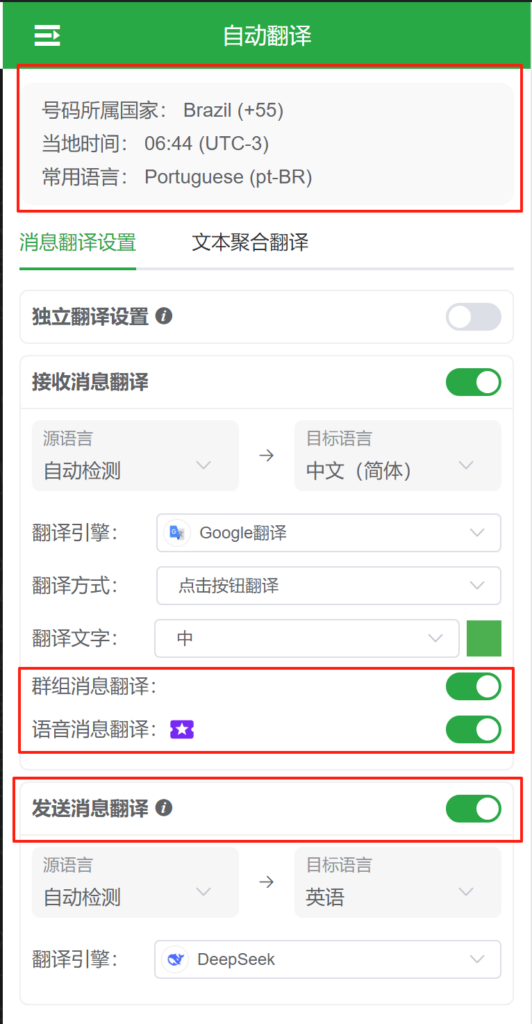Pick the green translation text color swatch
532x1024 pixels.
[484, 638]
